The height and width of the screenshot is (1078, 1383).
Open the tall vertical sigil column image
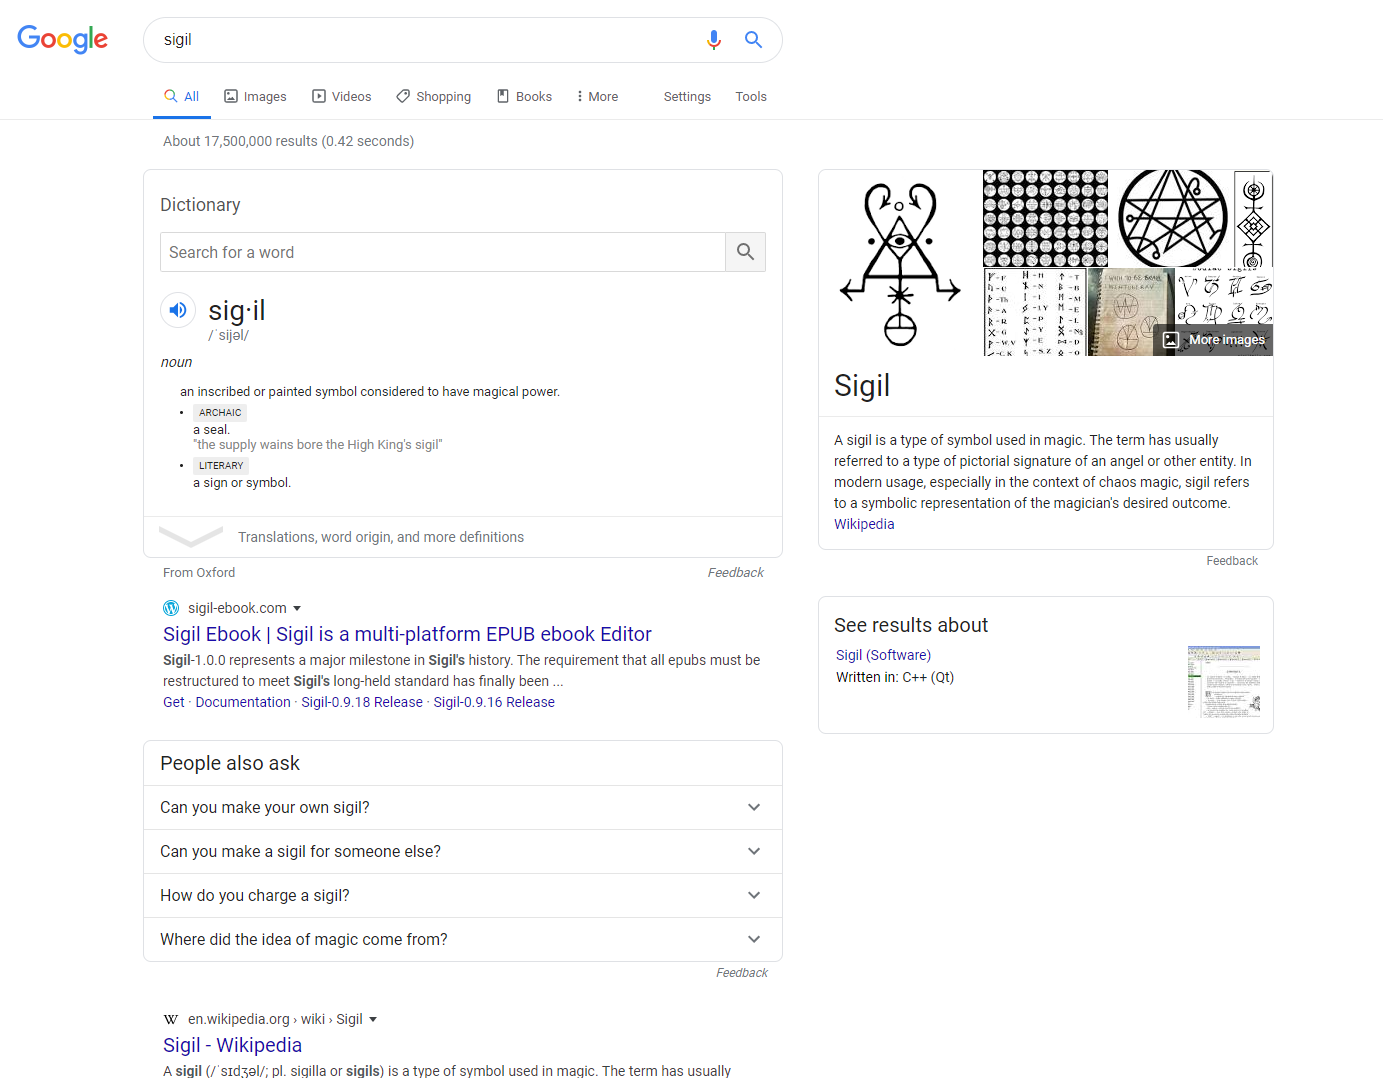click(x=1253, y=219)
